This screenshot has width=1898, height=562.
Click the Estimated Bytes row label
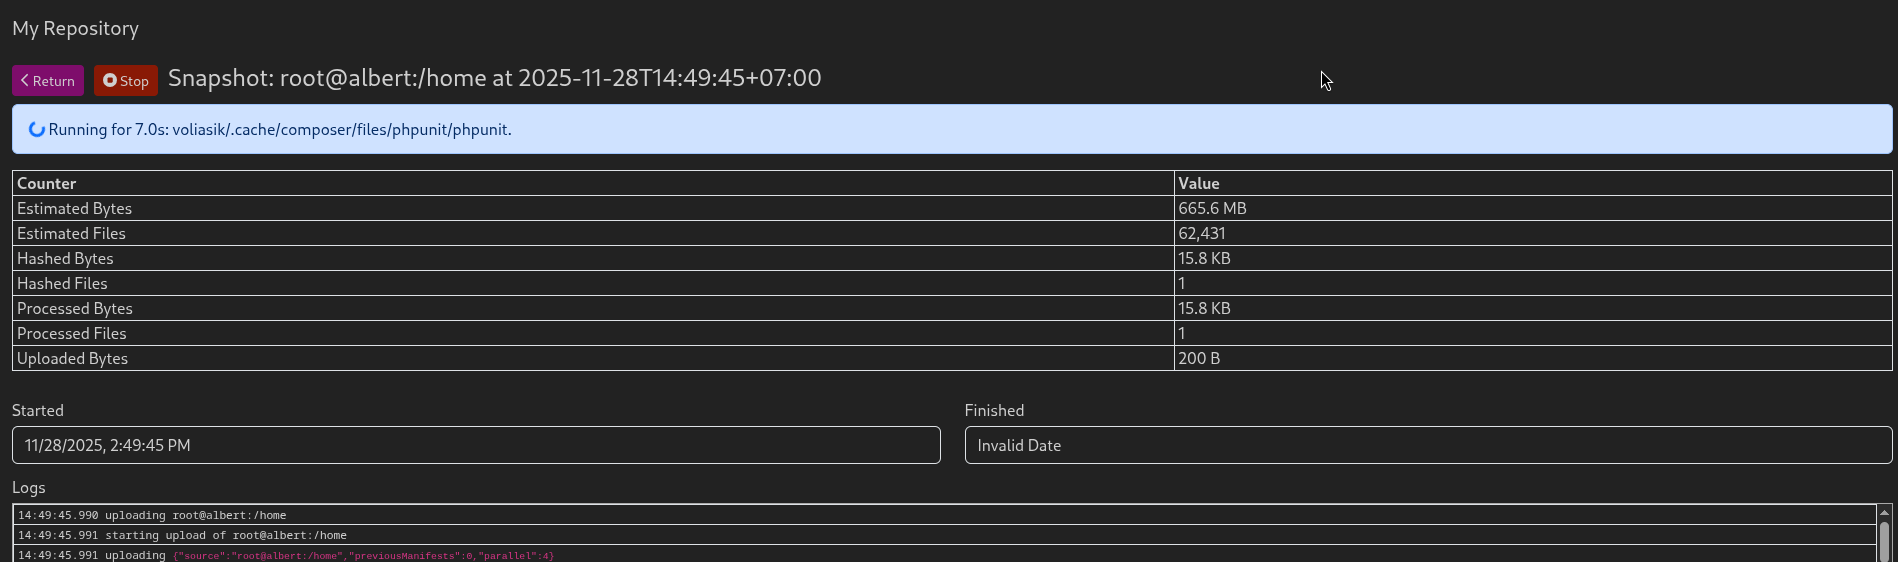click(x=74, y=208)
